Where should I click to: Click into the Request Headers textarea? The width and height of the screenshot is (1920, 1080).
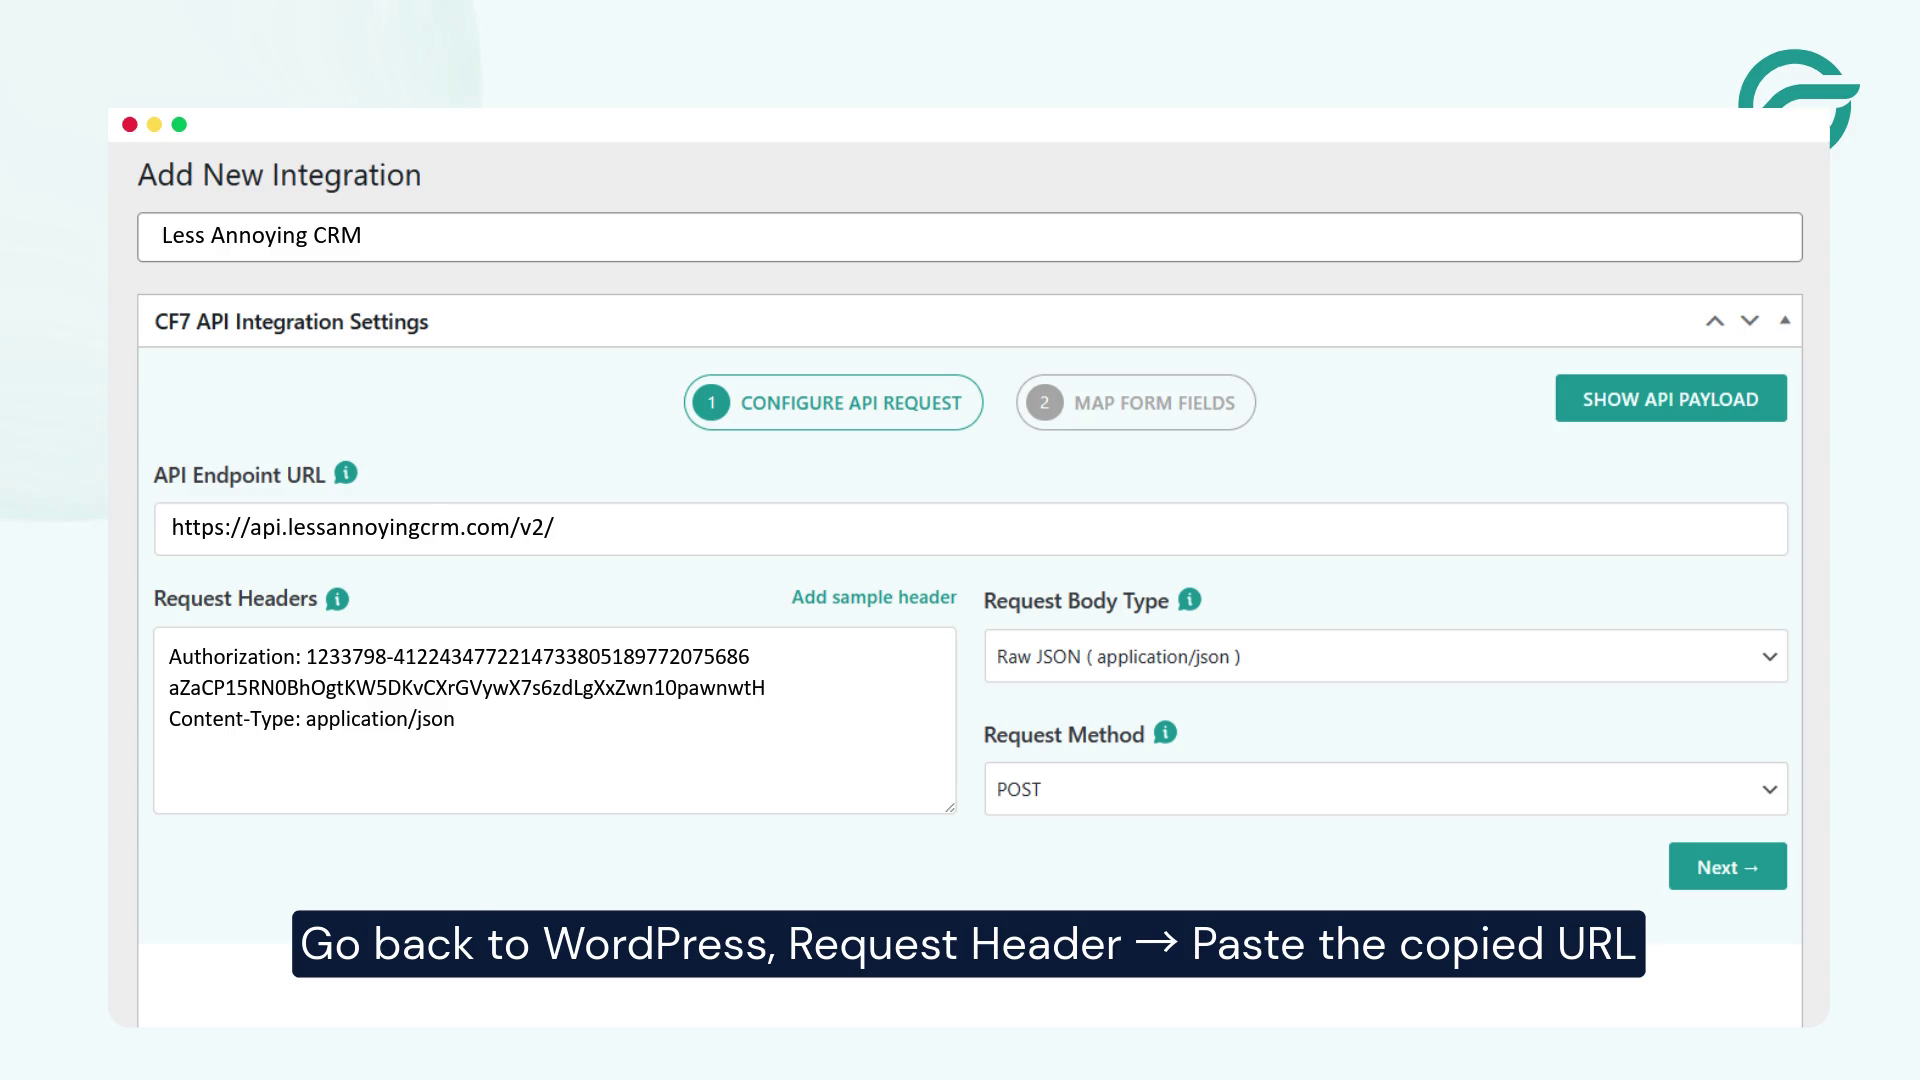(x=555, y=720)
